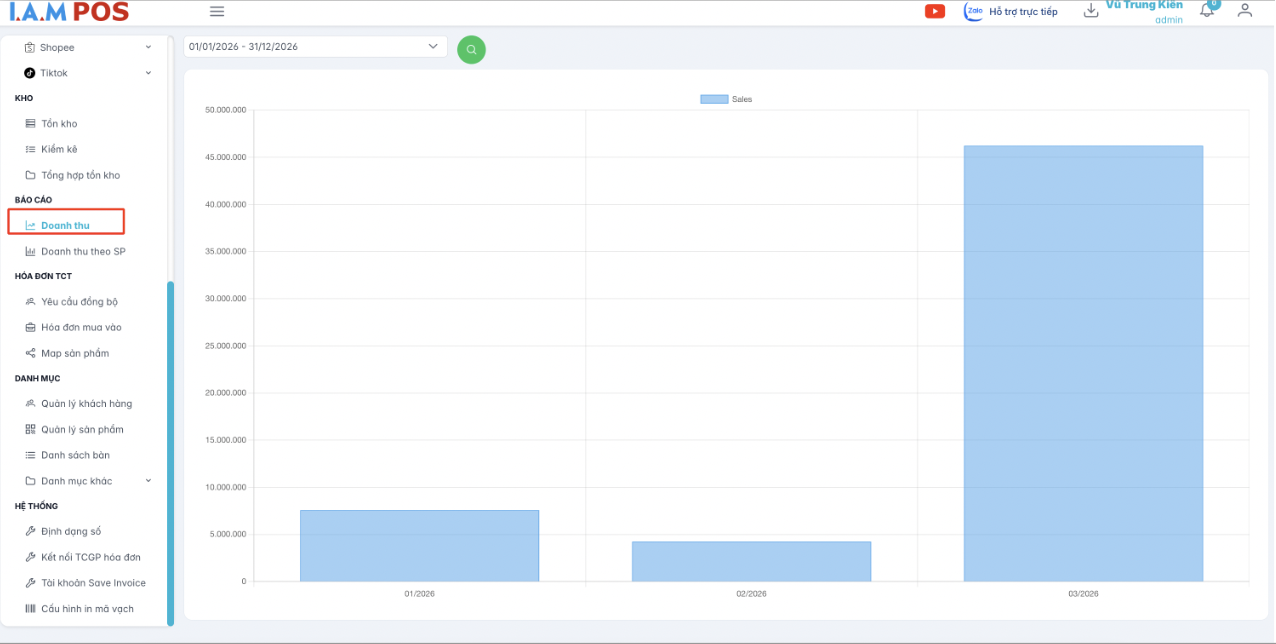Click the download icon in header
Screen dimensions: 1276x644
(x=1091, y=11)
